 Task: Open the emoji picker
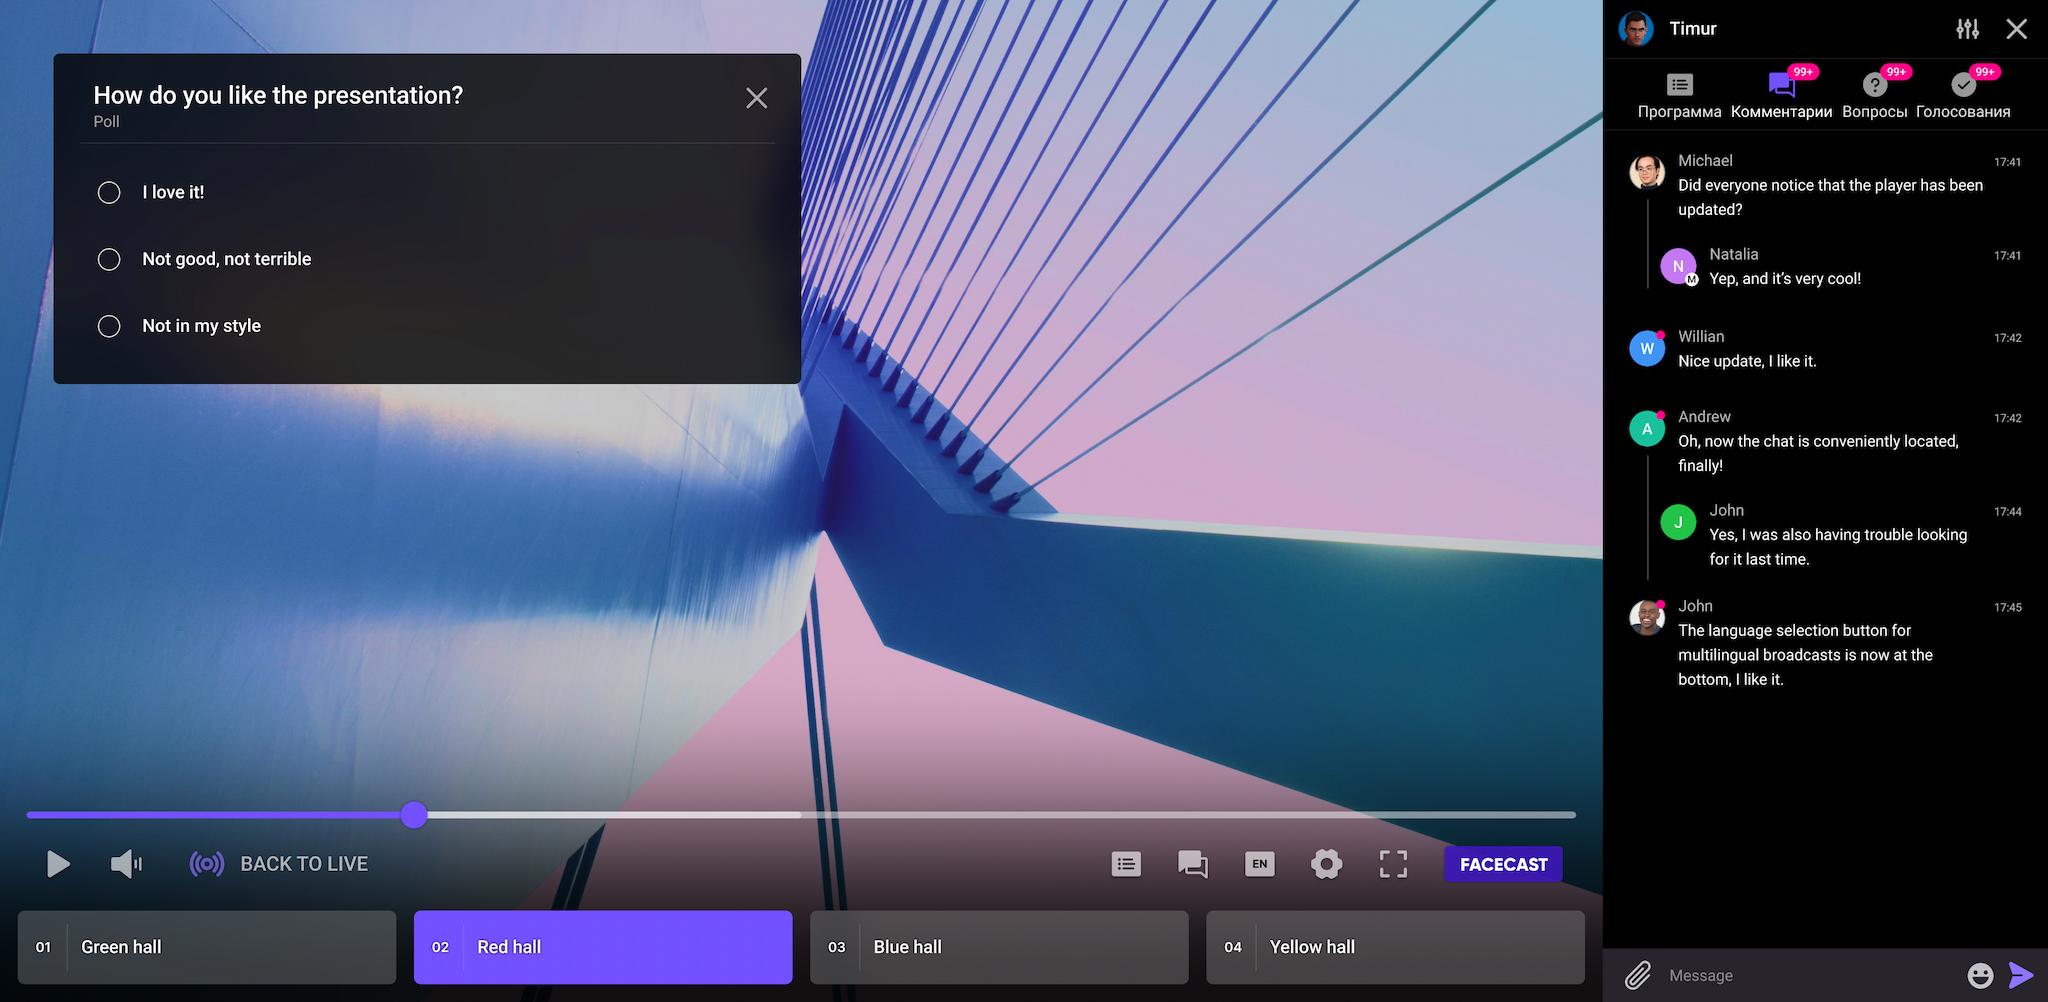pyautogui.click(x=1979, y=974)
